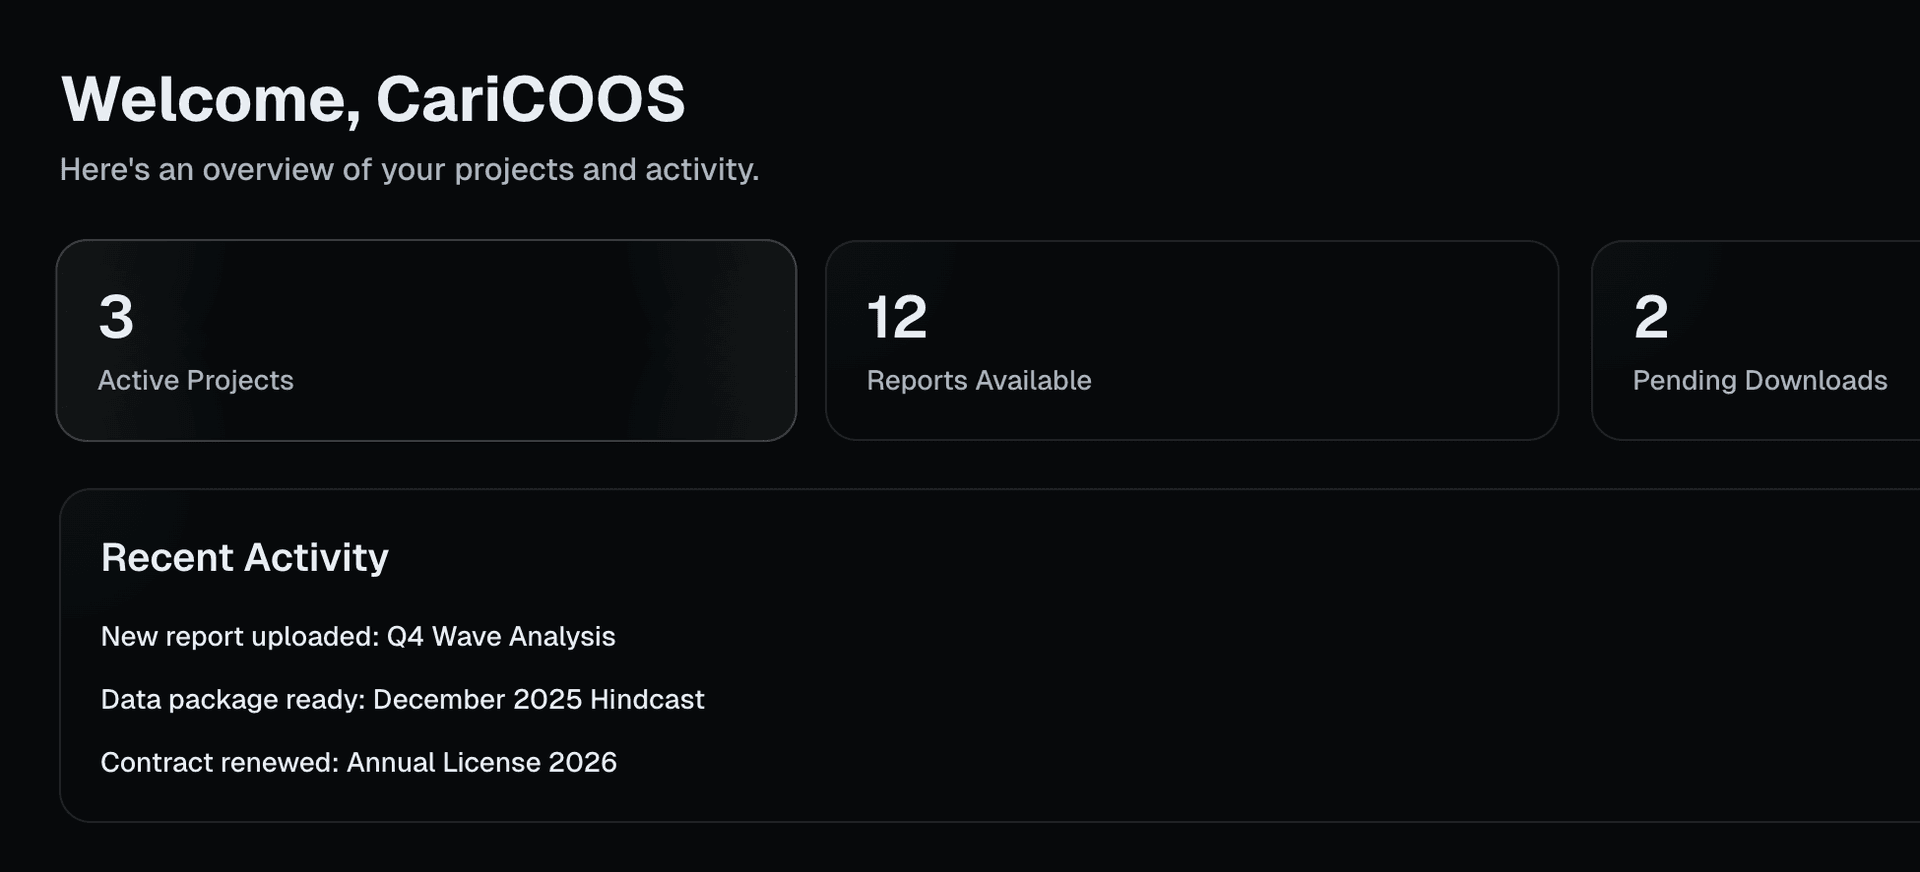The height and width of the screenshot is (872, 1920).
Task: Click the Active Projects count of 3
Action: pos(116,317)
